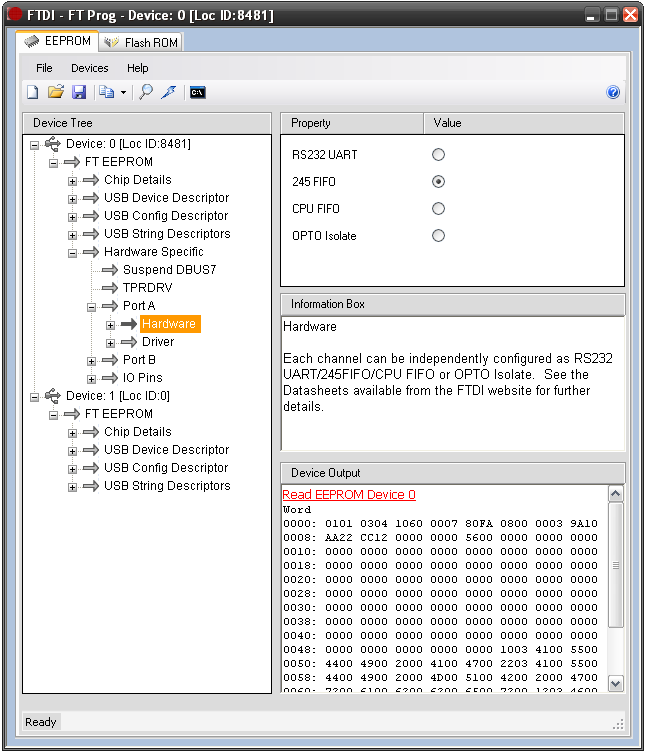Collapse the Device: 0 [Loc ID:8481] node
The height and width of the screenshot is (753, 646).
(35, 145)
